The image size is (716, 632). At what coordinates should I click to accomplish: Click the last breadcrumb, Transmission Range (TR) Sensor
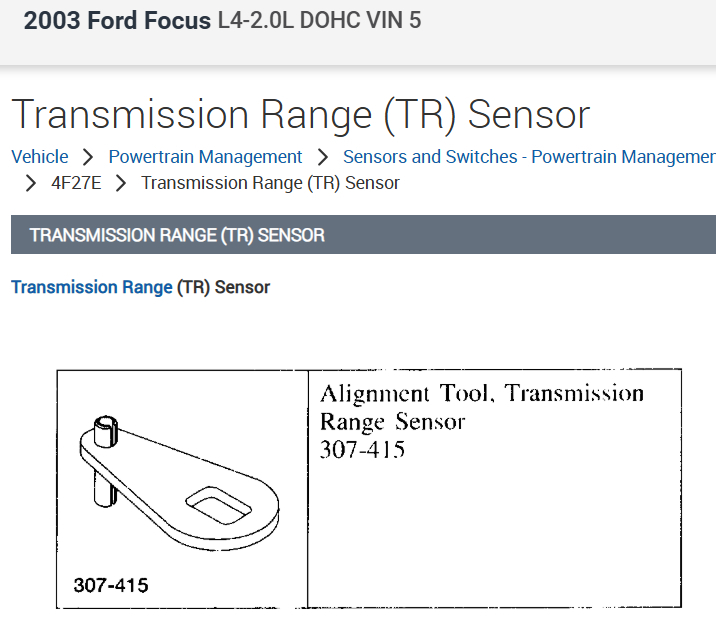click(x=270, y=183)
